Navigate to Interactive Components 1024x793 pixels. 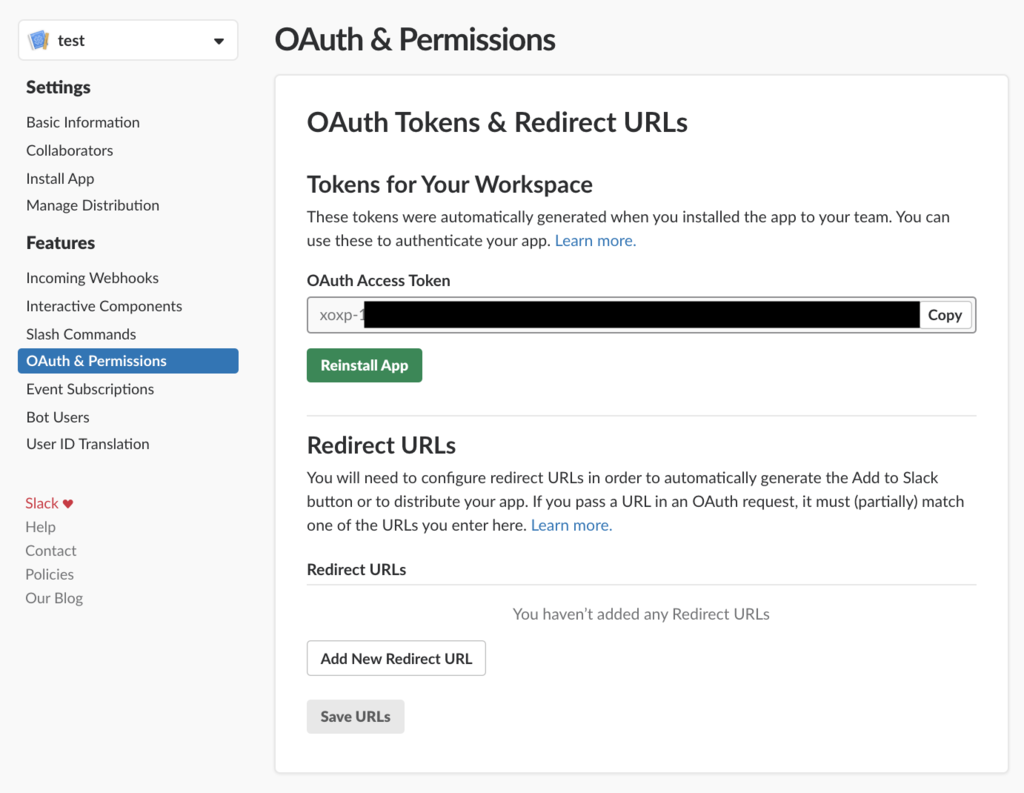click(104, 306)
